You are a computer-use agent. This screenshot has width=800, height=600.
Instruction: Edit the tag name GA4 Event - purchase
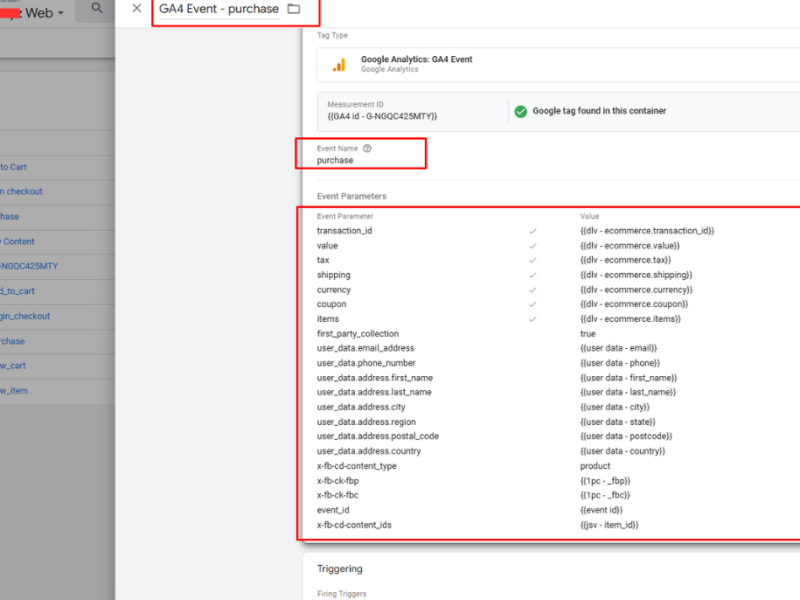[219, 9]
